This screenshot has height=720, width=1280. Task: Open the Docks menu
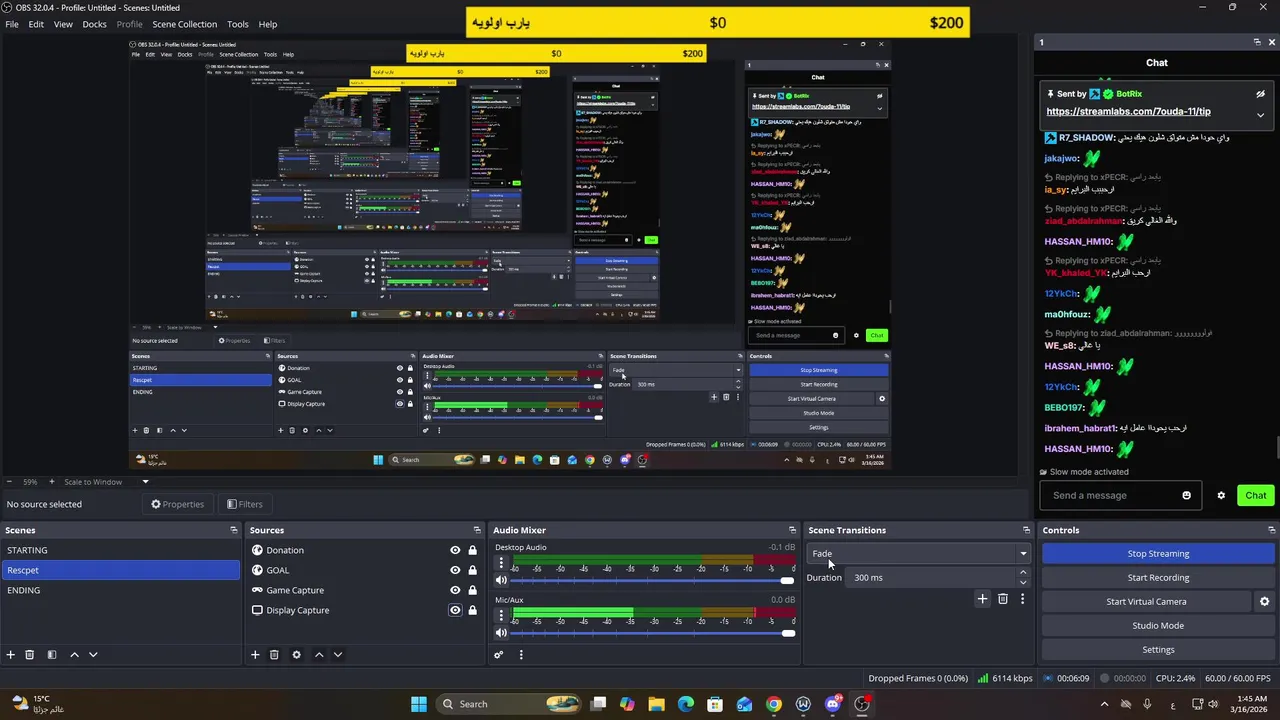coord(94,24)
